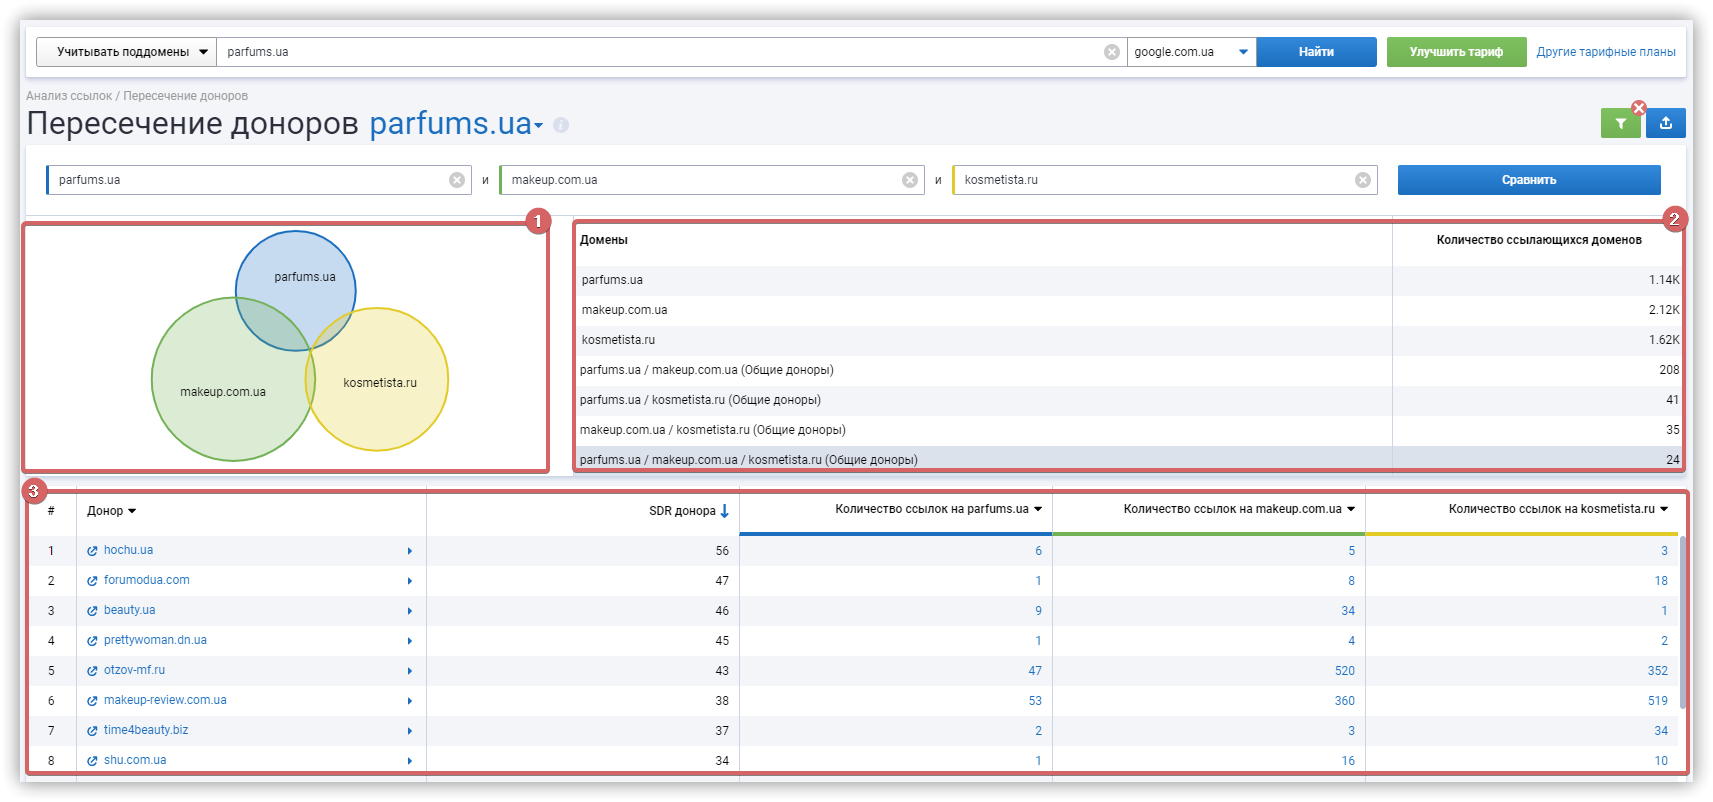Click the Найти search button
Image resolution: width=1713 pixels, height=802 pixels.
(x=1316, y=52)
